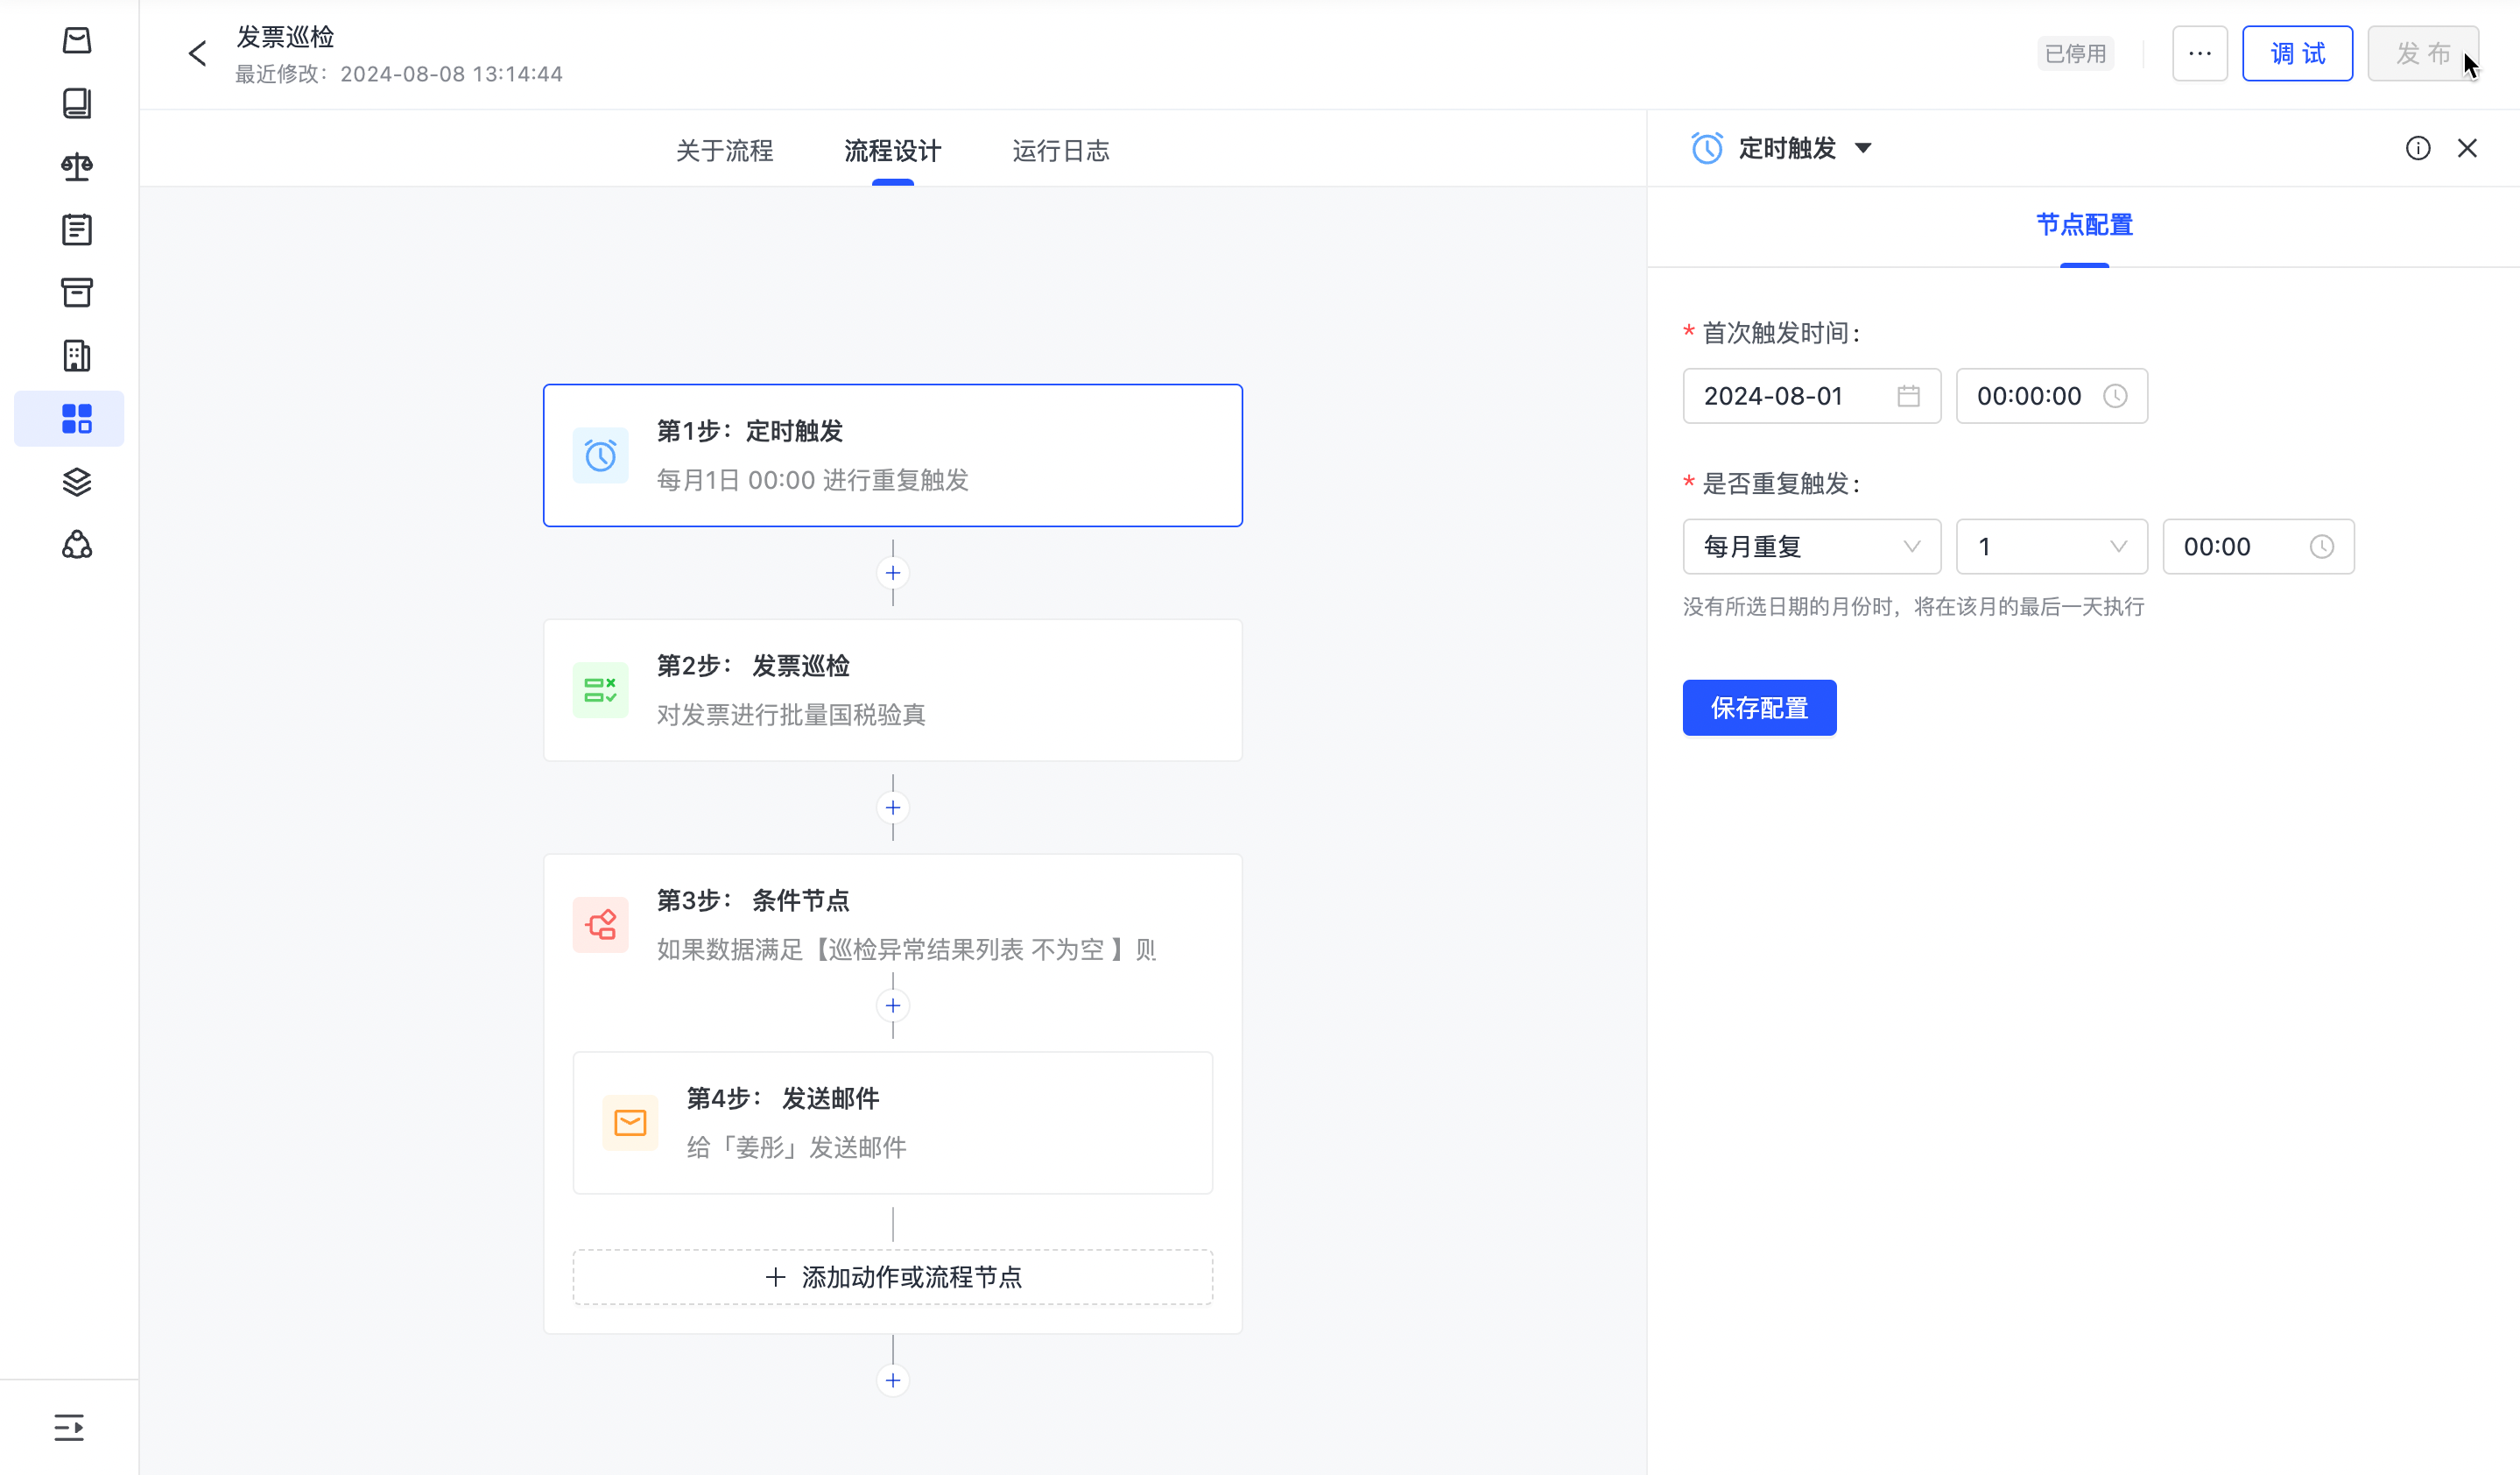Add node with plus below condition block
The width and height of the screenshot is (2520, 1475).
coord(892,1381)
